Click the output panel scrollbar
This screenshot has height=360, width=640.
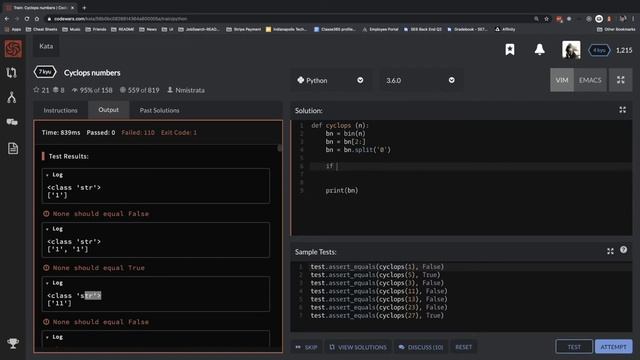280,148
